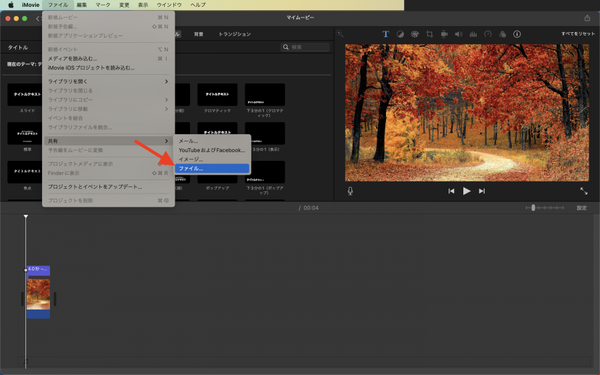
Task: Open clip filter and audio effects tool
Action: tap(502, 34)
